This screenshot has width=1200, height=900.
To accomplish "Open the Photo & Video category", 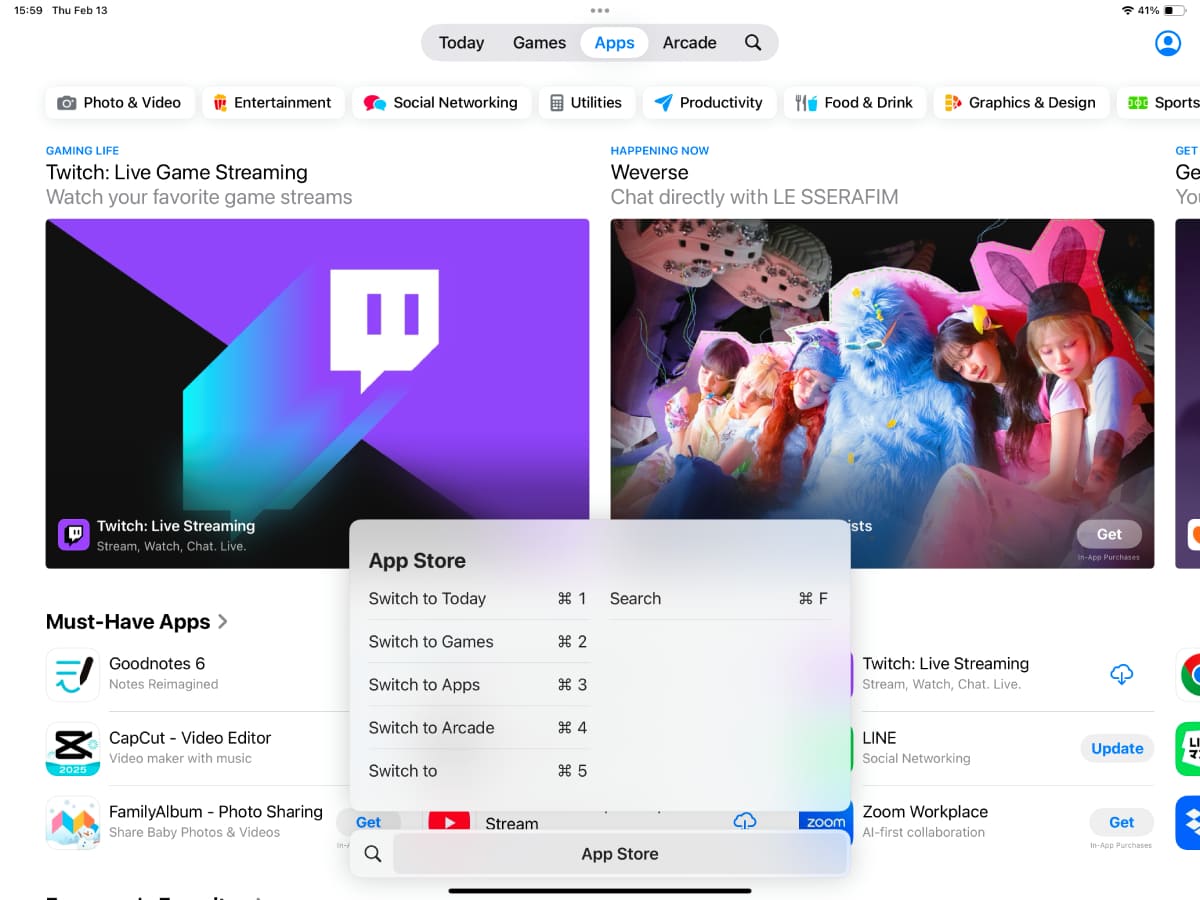I will point(119,102).
